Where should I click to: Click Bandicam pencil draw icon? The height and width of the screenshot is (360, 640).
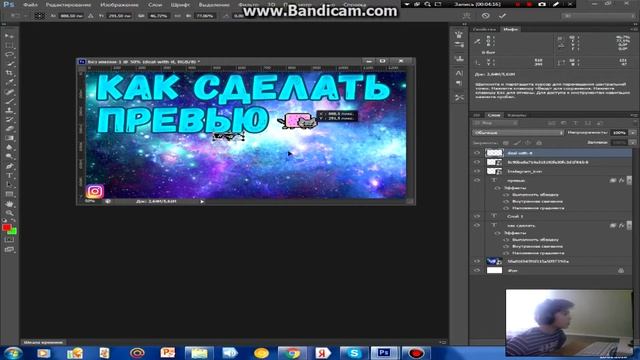click(556, 4)
